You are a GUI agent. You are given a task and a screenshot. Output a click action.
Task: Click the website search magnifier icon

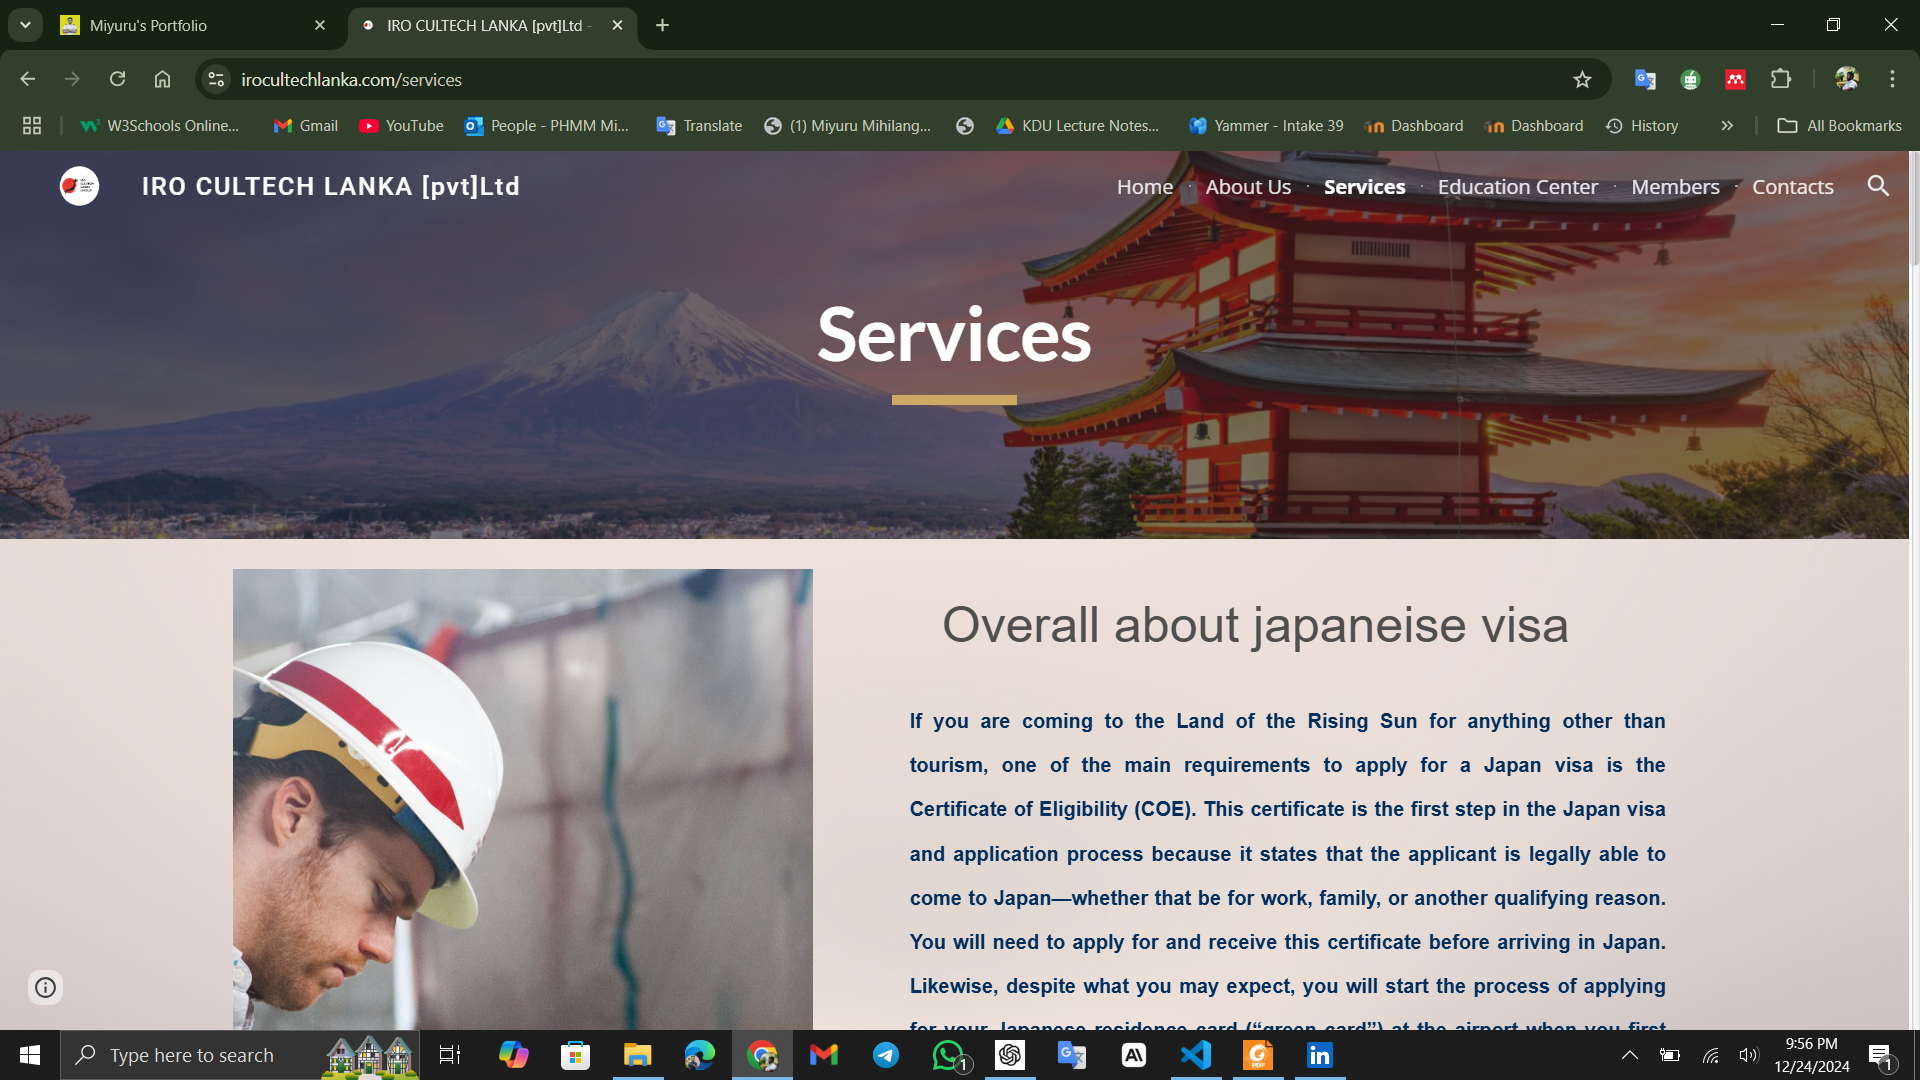(x=1878, y=186)
